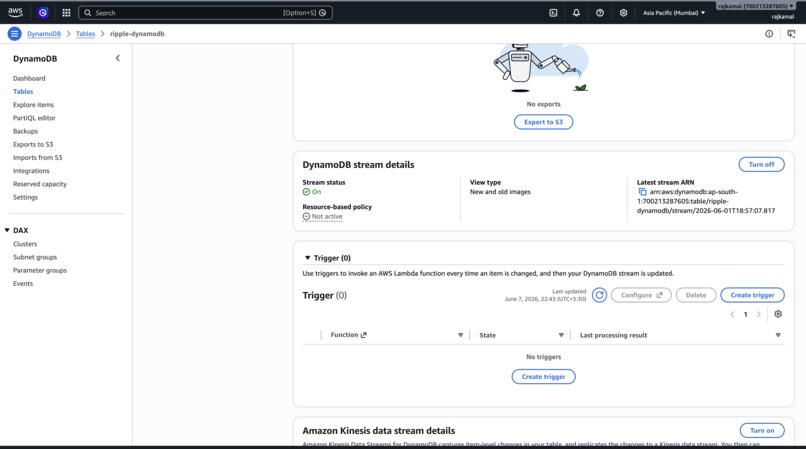Open the Asia Pacific (Mumbai) region dropdown
The width and height of the screenshot is (806, 449).
pos(674,13)
